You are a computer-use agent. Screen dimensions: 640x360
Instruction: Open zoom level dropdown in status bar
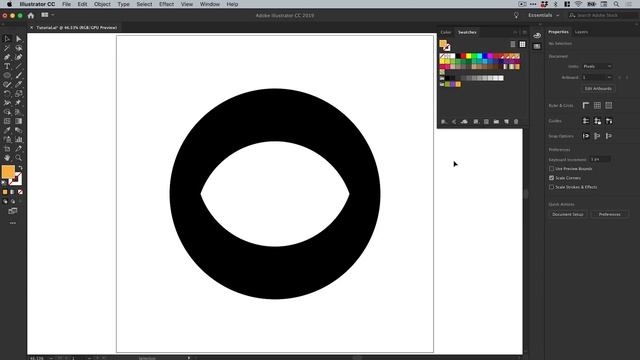coord(51,358)
